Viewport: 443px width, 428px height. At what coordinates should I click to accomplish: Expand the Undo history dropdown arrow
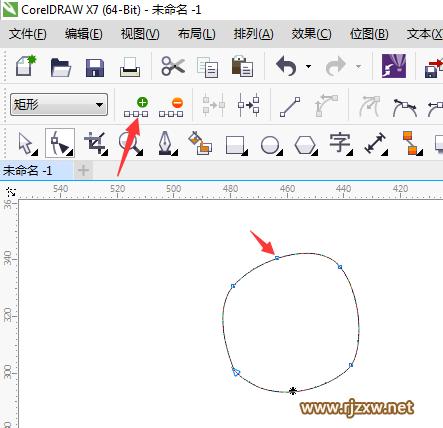pyautogui.click(x=308, y=66)
